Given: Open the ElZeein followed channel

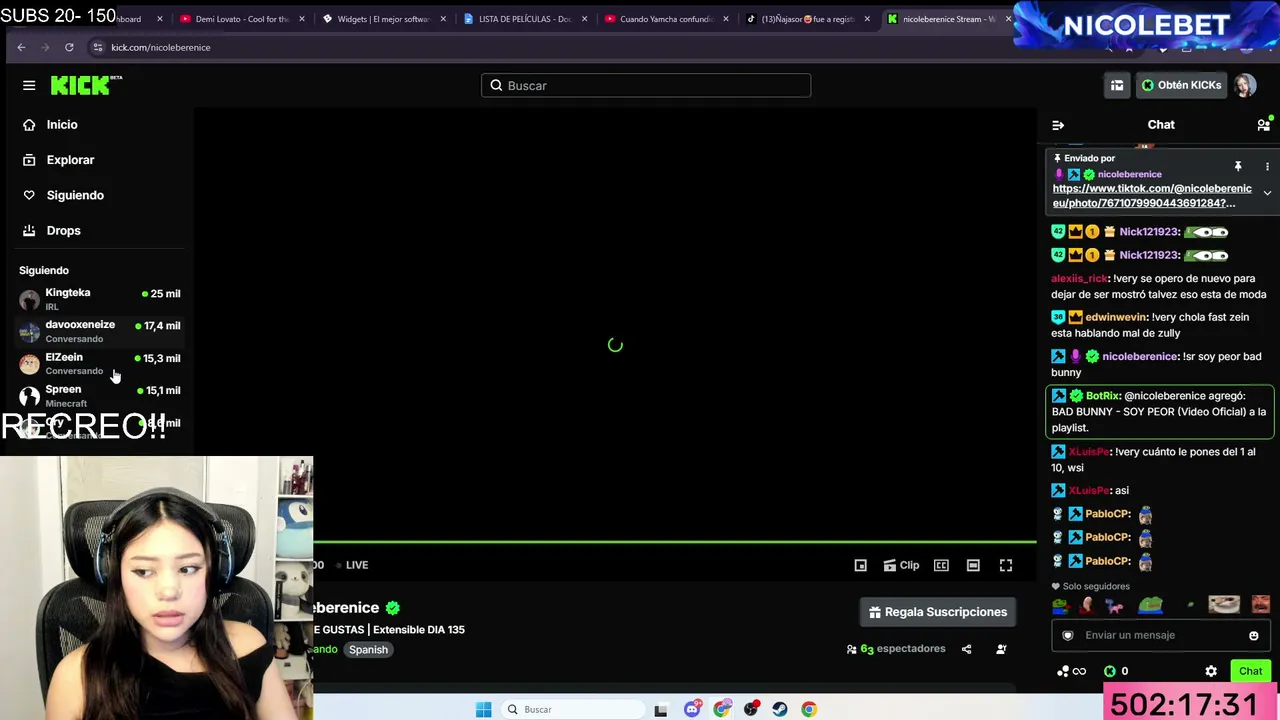Looking at the screenshot, I should click(99, 363).
